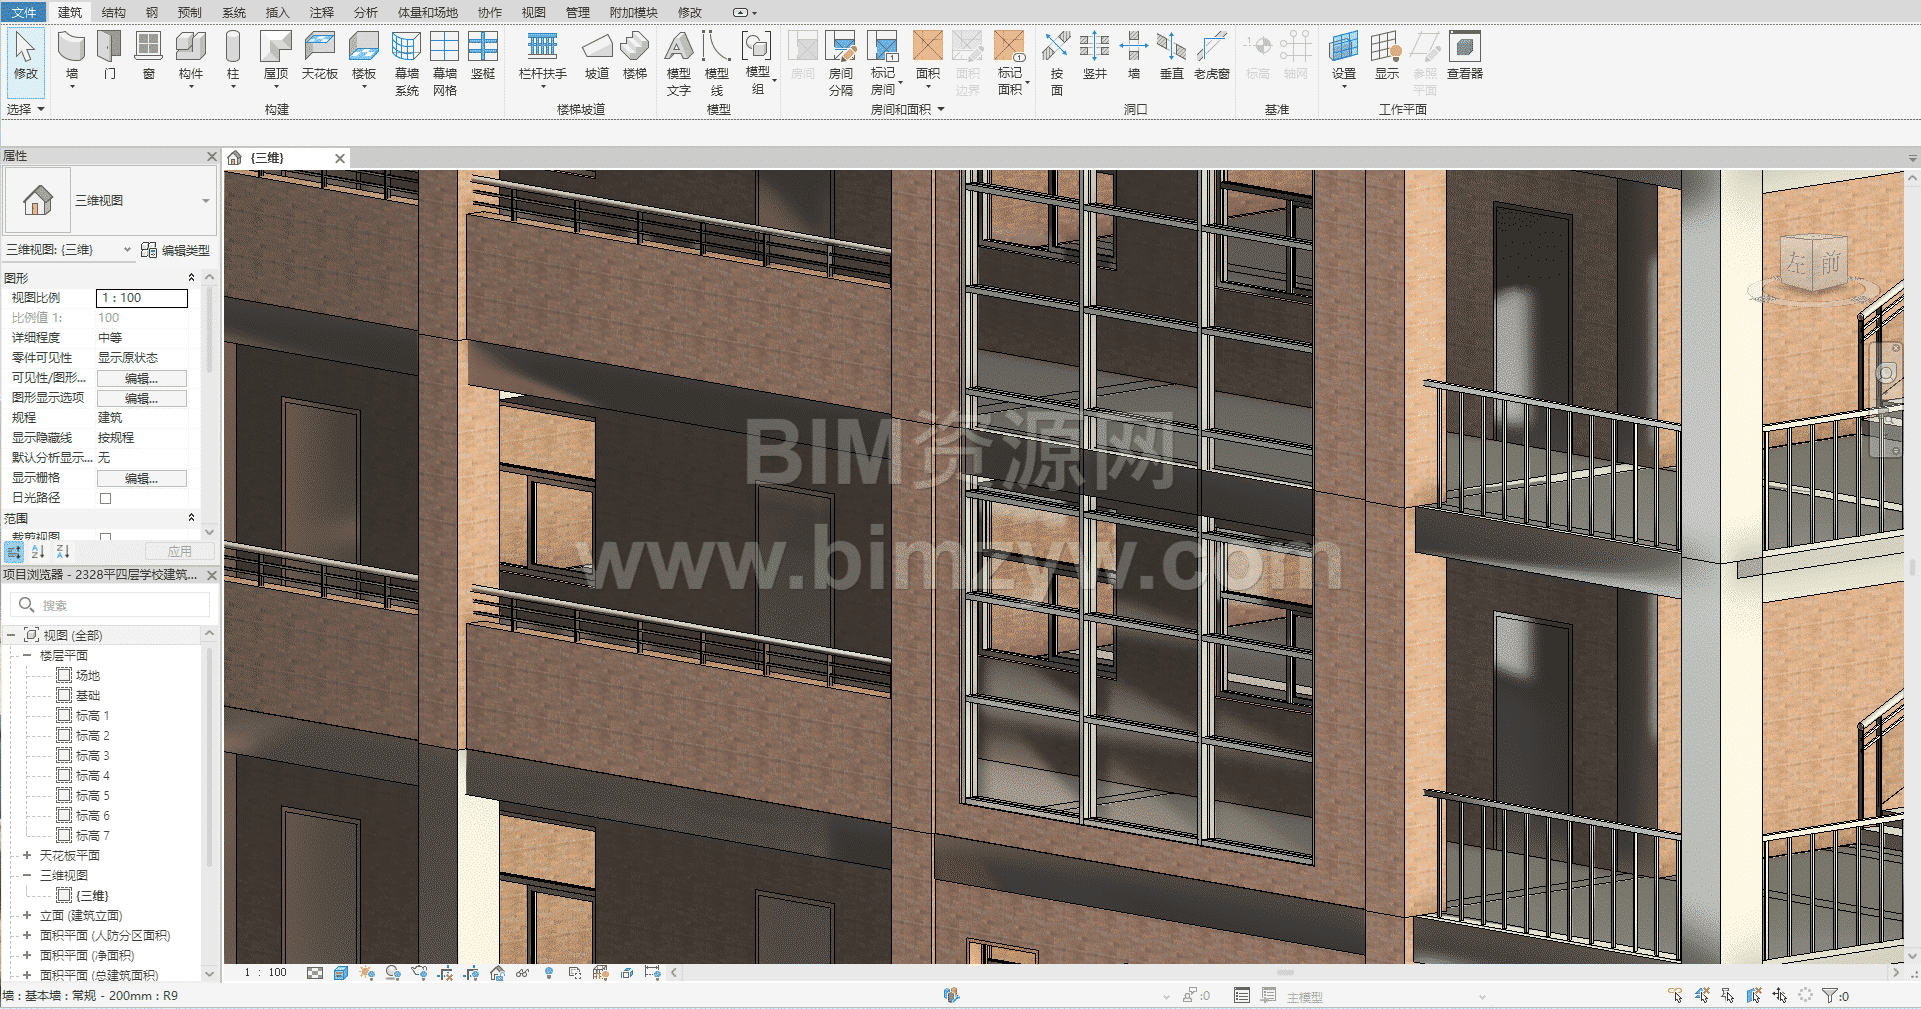Toggle select elements by face in status bar

(1753, 995)
